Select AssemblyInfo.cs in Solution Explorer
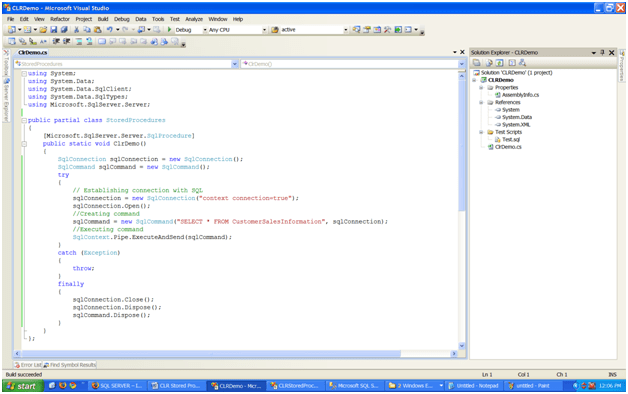The width and height of the screenshot is (628, 394). pyautogui.click(x=520, y=95)
